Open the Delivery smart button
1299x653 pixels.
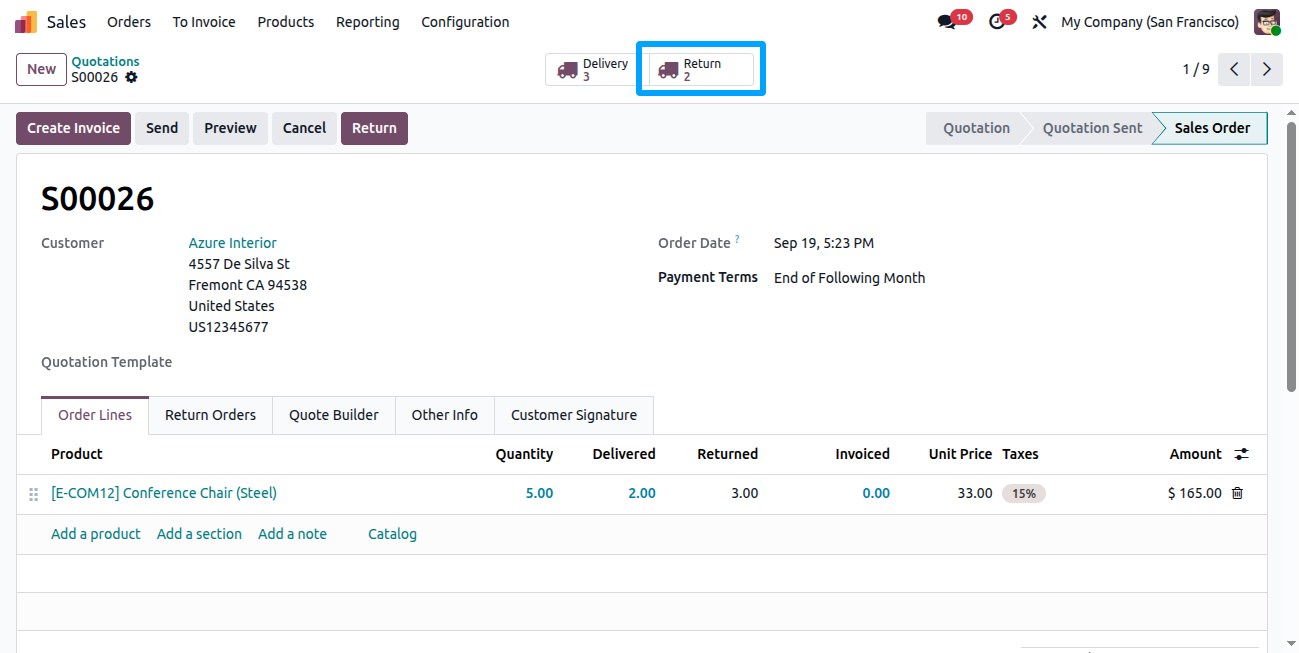point(592,70)
